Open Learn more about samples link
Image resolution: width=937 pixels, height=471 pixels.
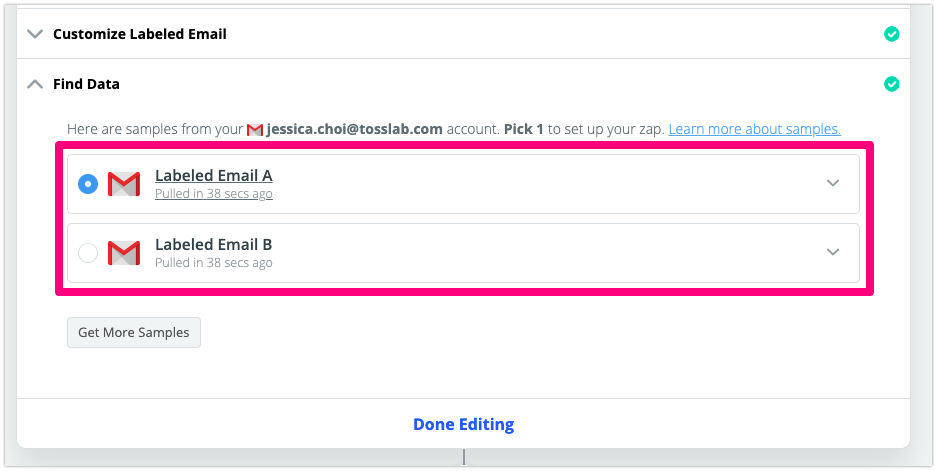(x=755, y=129)
